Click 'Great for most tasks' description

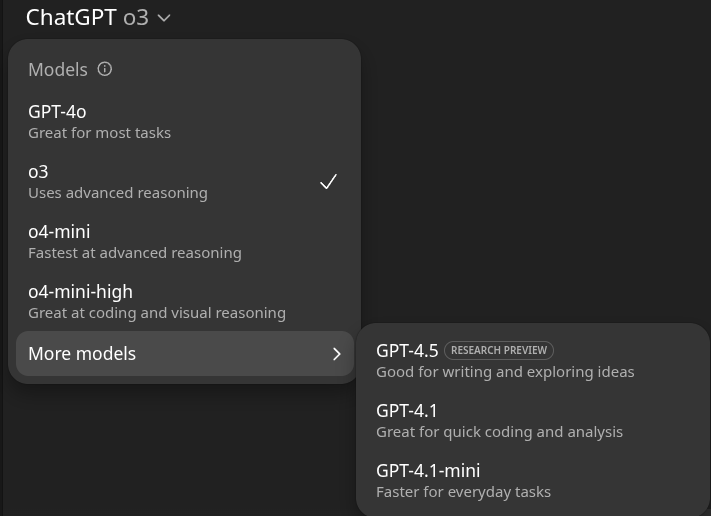point(99,133)
